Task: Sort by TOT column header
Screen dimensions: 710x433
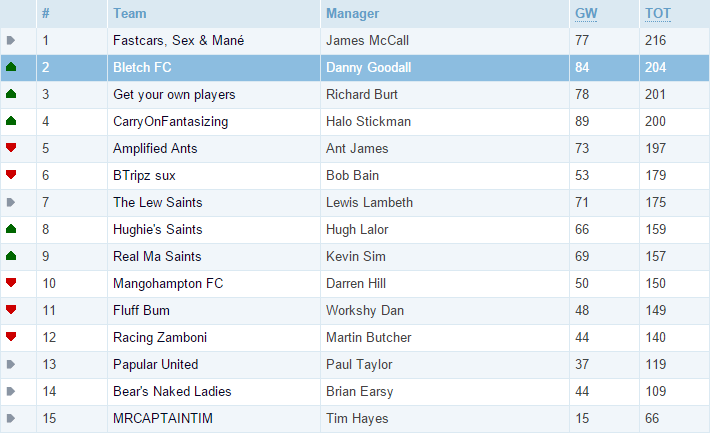Action: point(657,14)
